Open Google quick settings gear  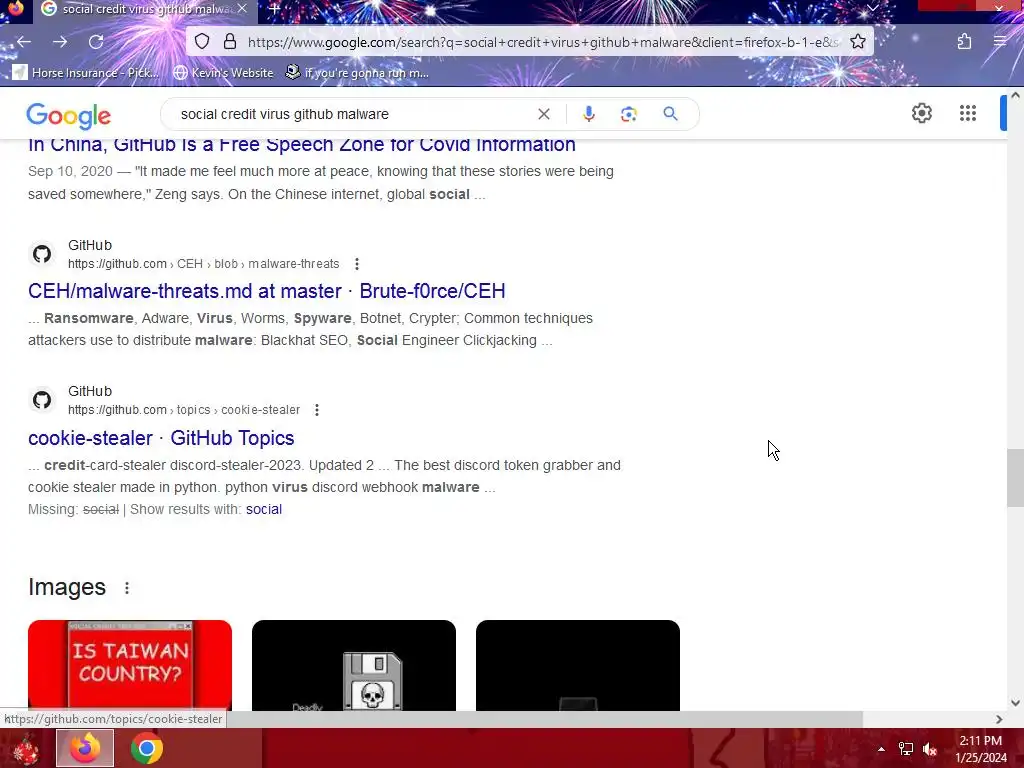click(x=921, y=114)
